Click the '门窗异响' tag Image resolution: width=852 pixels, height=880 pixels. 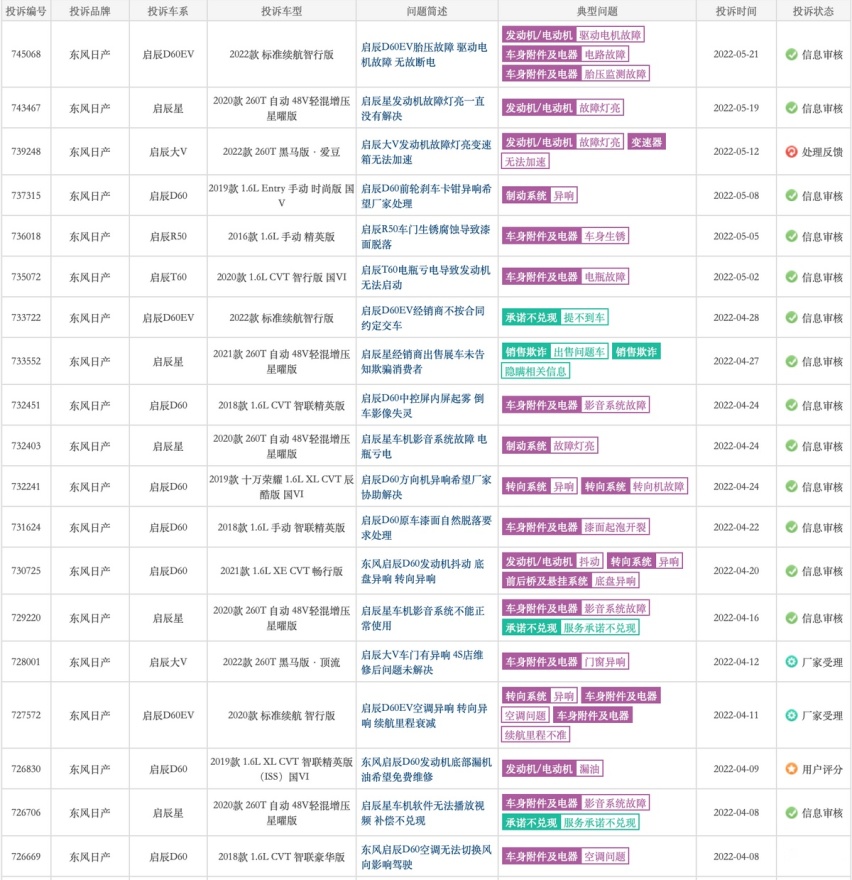point(604,662)
